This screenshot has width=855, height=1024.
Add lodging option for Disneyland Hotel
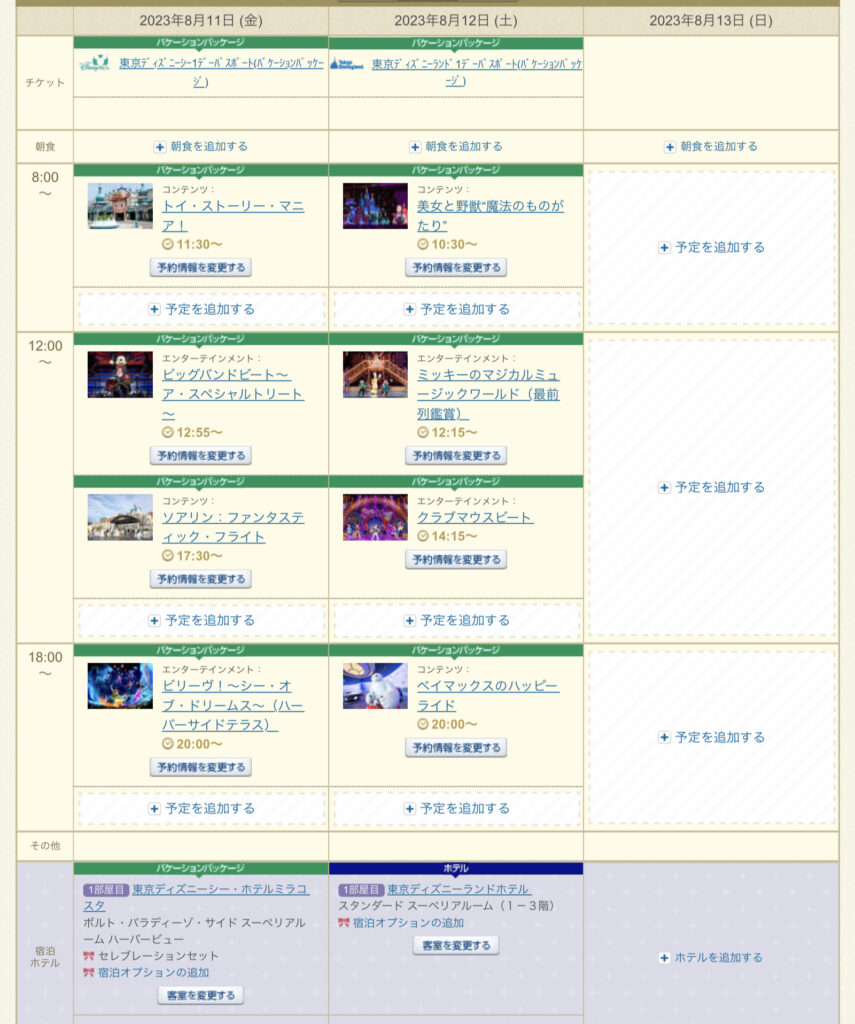tap(408, 923)
